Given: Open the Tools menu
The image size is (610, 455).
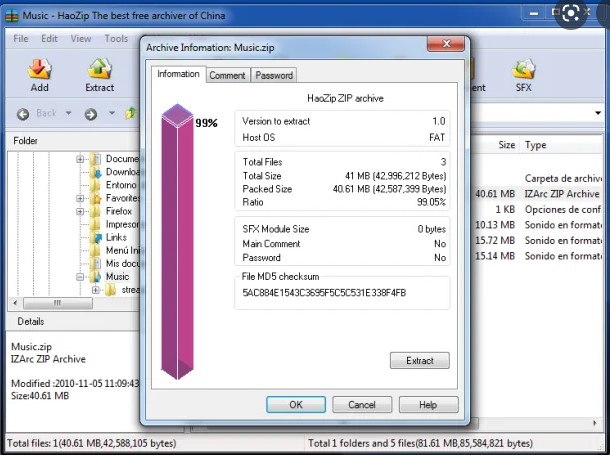Looking at the screenshot, I should click(x=116, y=38).
